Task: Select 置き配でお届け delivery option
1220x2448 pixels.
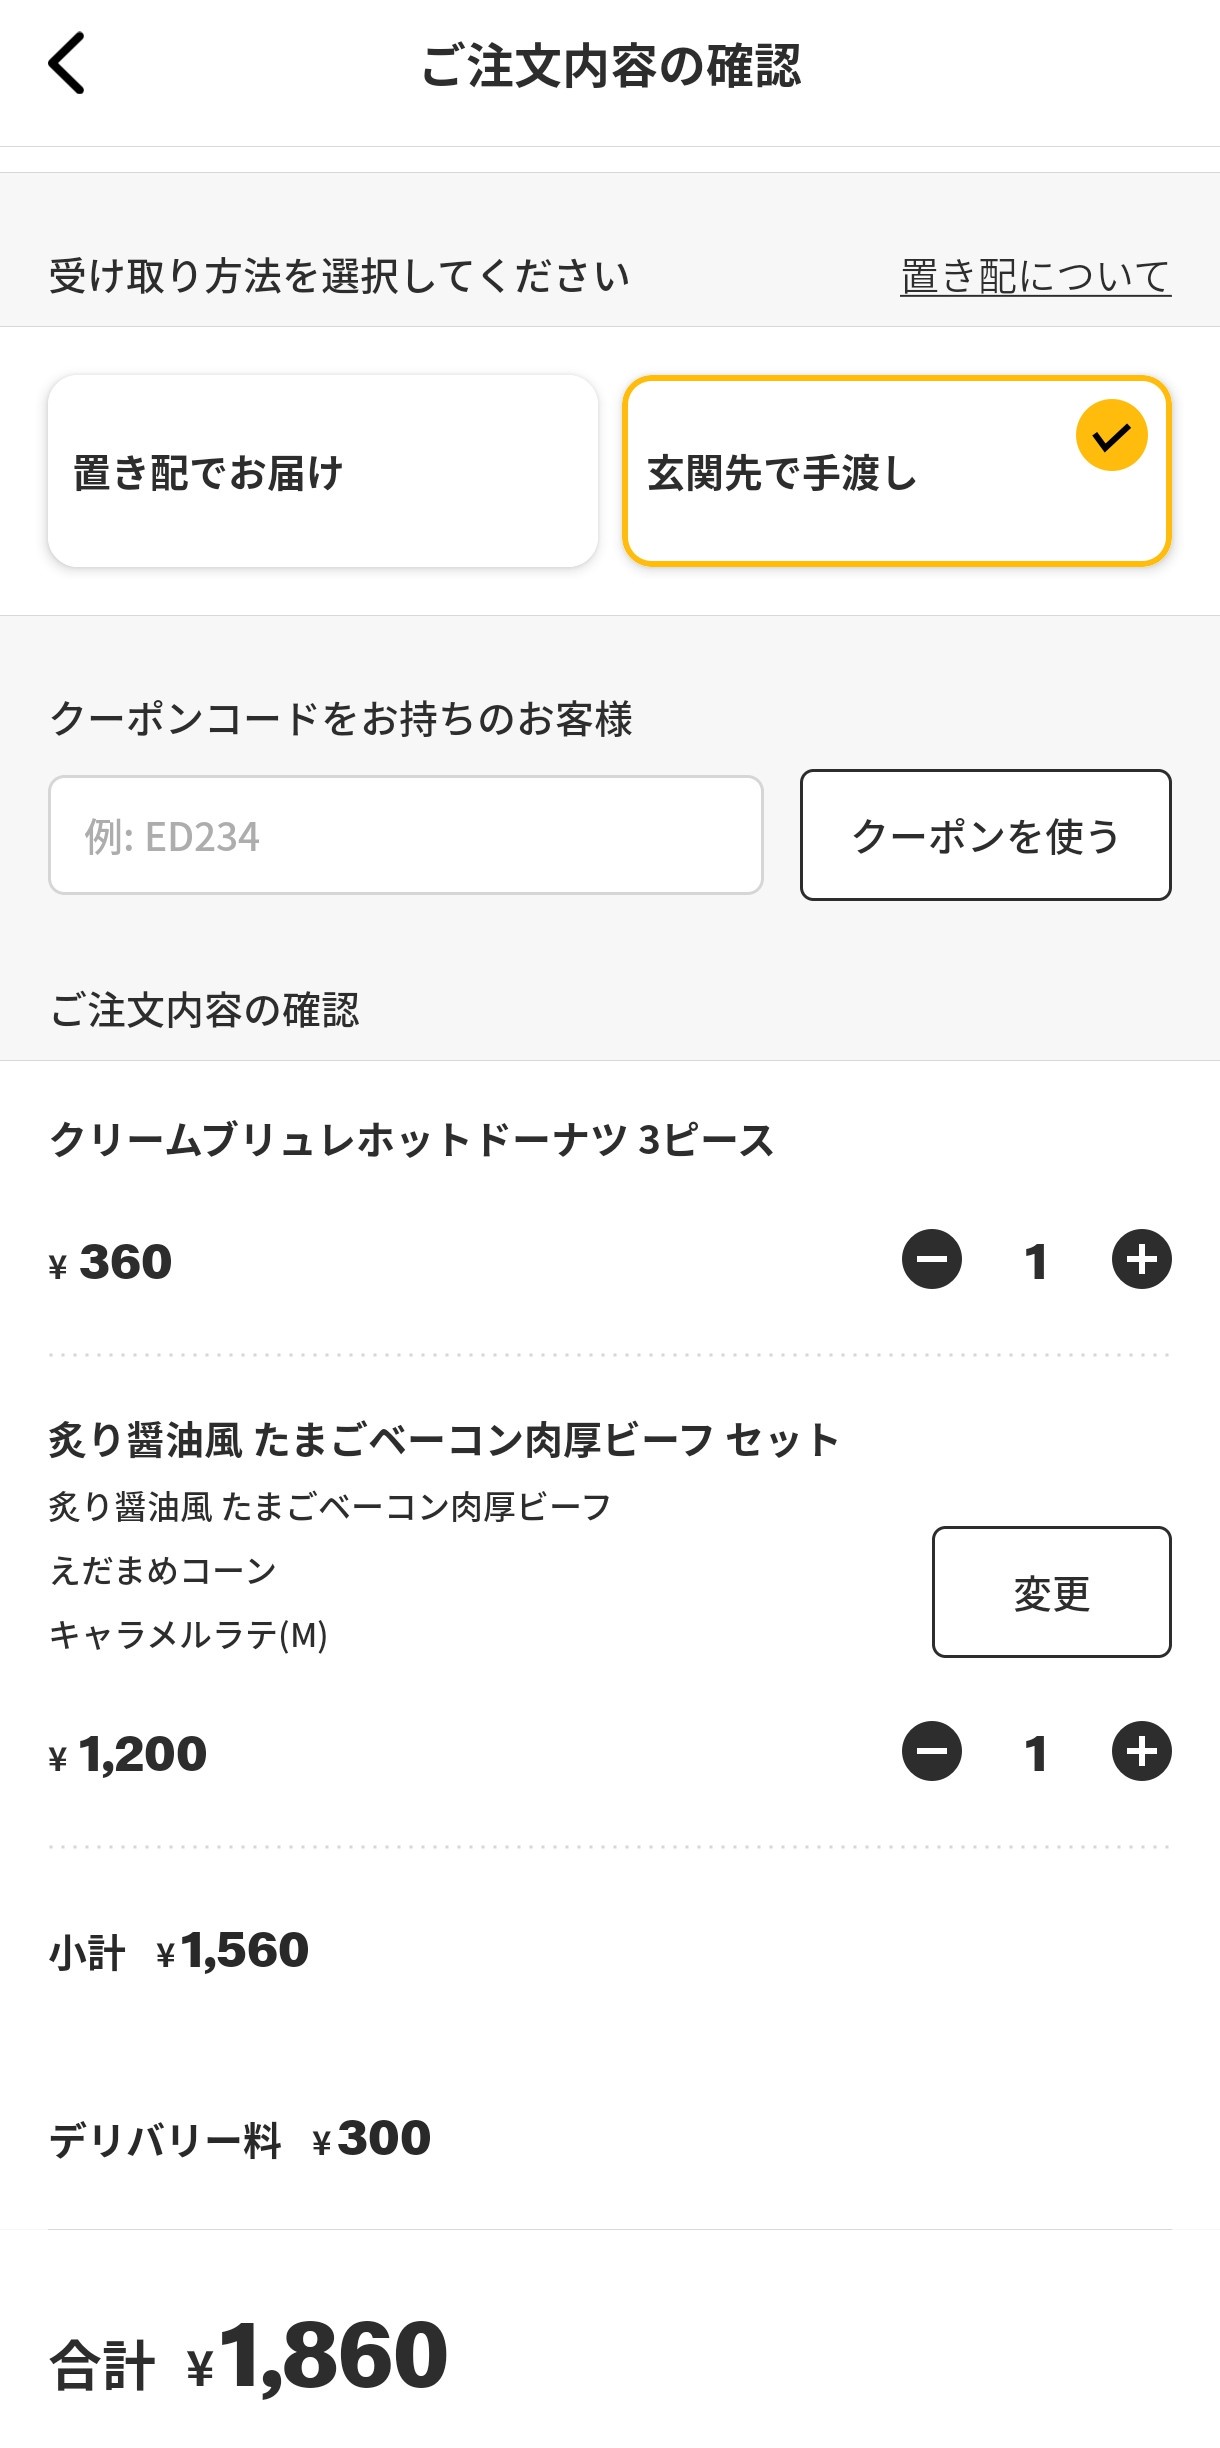Action: click(x=322, y=471)
